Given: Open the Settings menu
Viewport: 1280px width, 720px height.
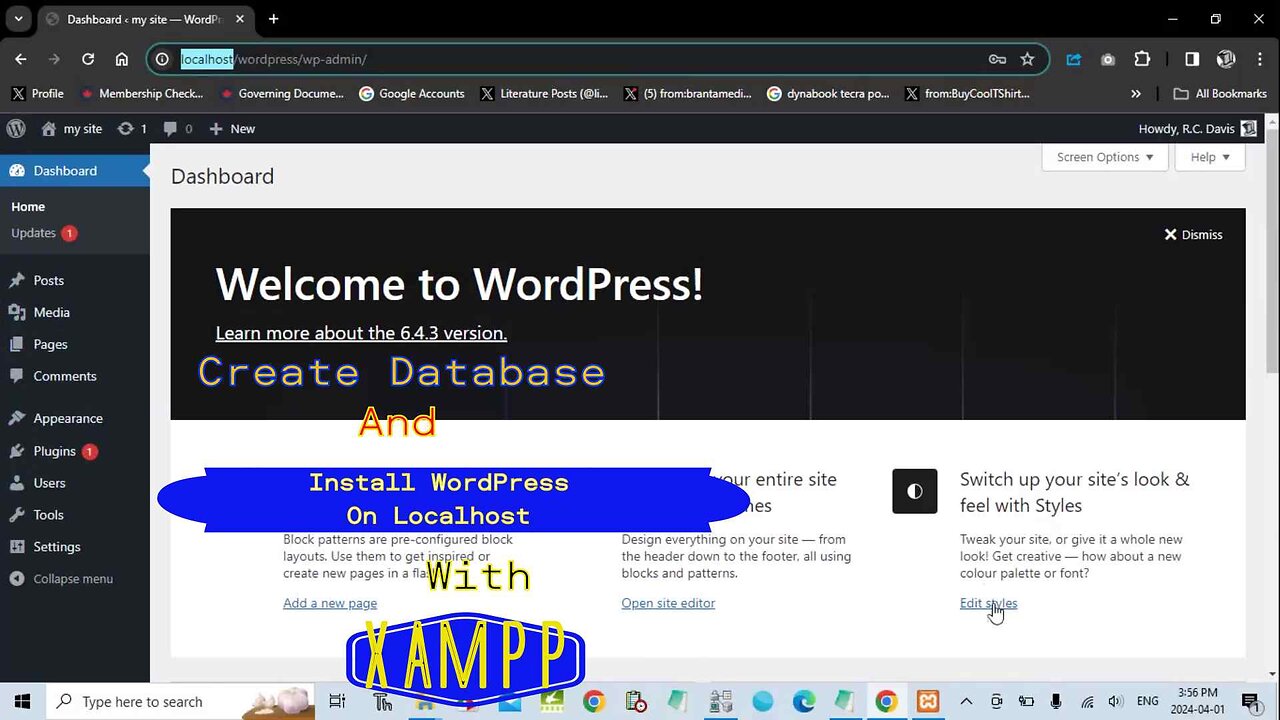Looking at the screenshot, I should tap(56, 547).
